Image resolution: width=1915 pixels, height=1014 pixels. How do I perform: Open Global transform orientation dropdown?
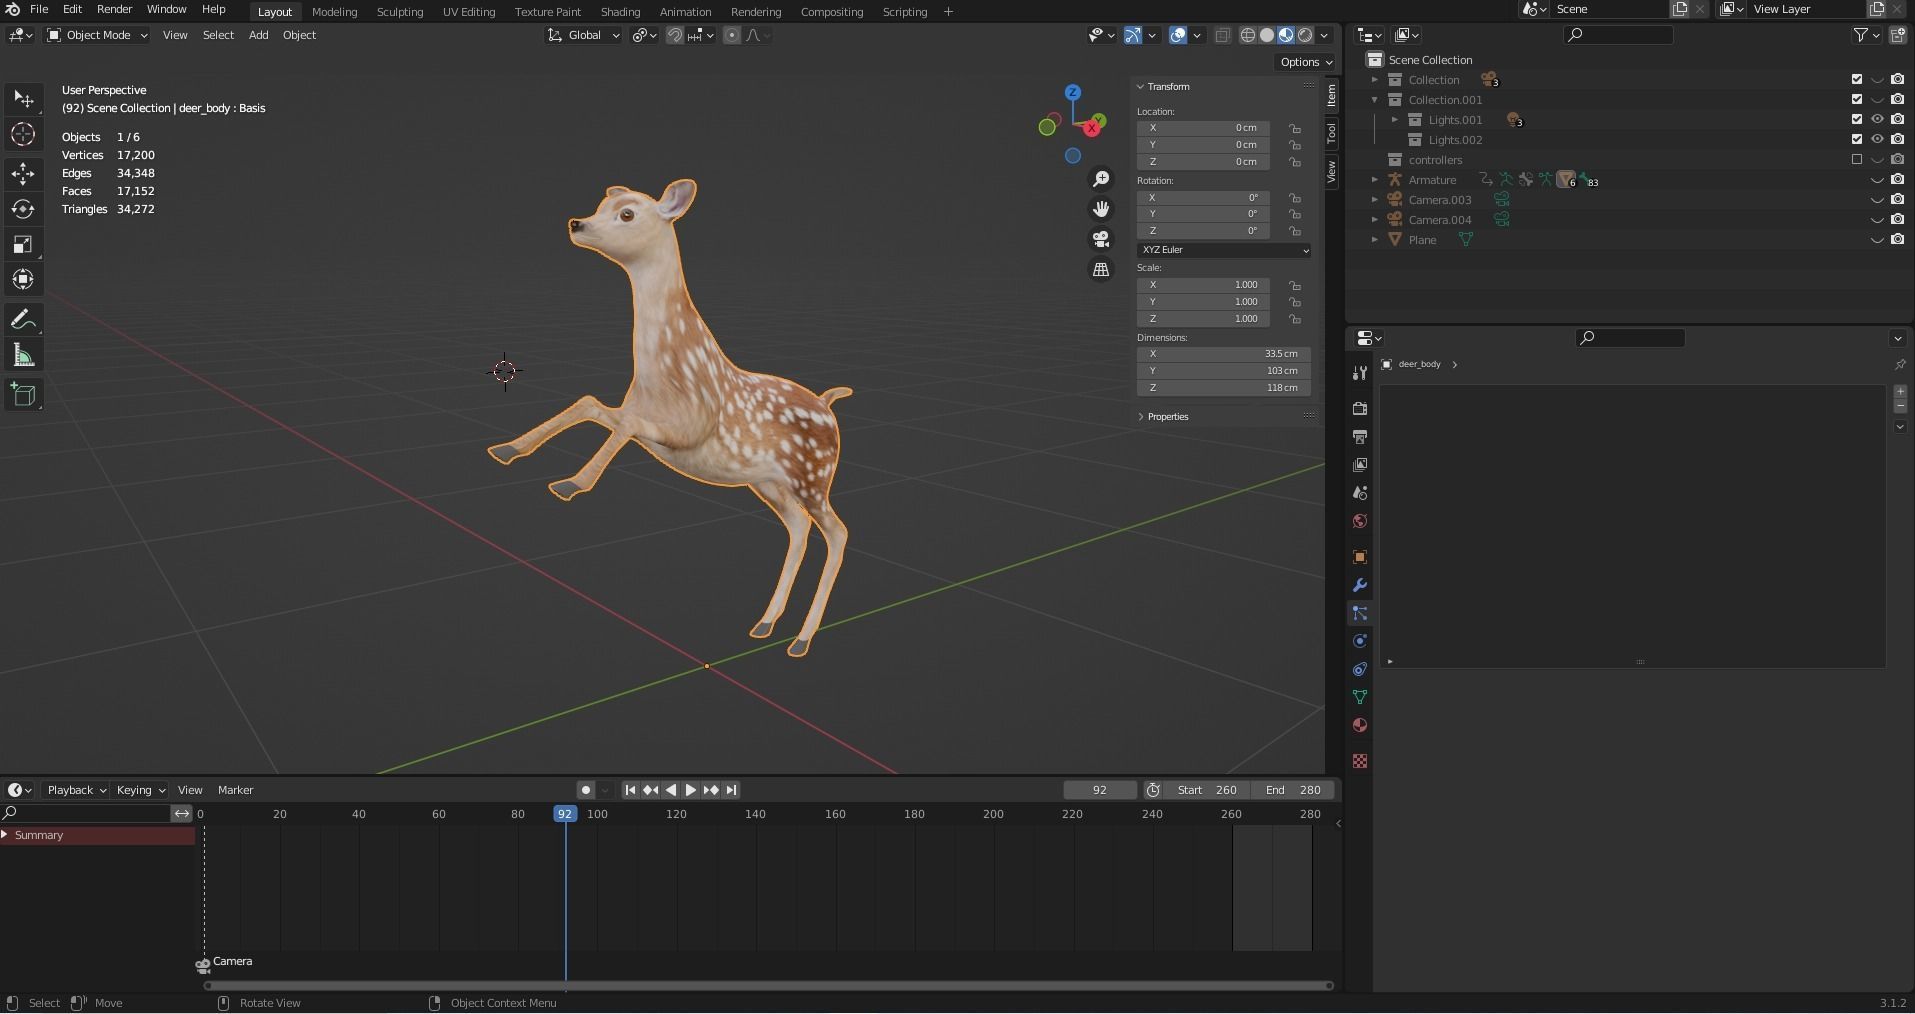(584, 35)
